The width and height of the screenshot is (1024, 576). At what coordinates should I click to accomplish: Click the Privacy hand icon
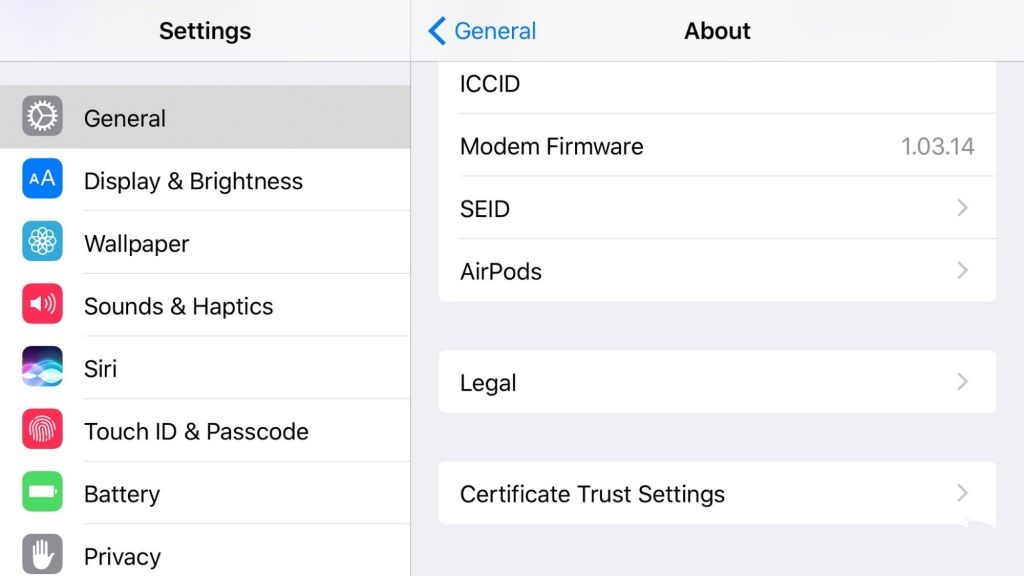(42, 554)
